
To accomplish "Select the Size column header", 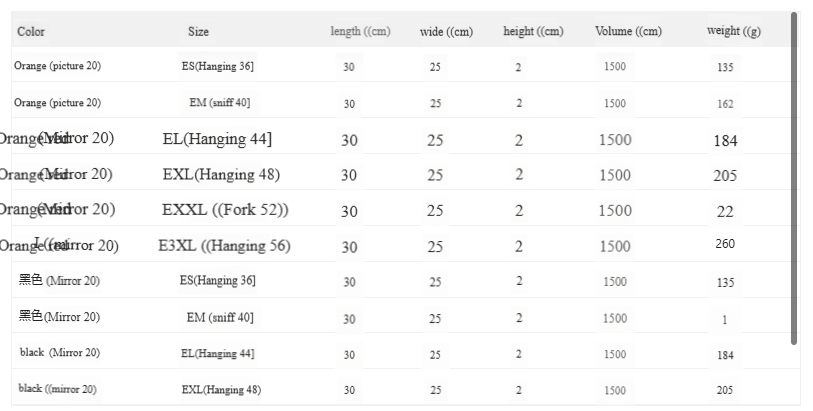I will click(198, 32).
